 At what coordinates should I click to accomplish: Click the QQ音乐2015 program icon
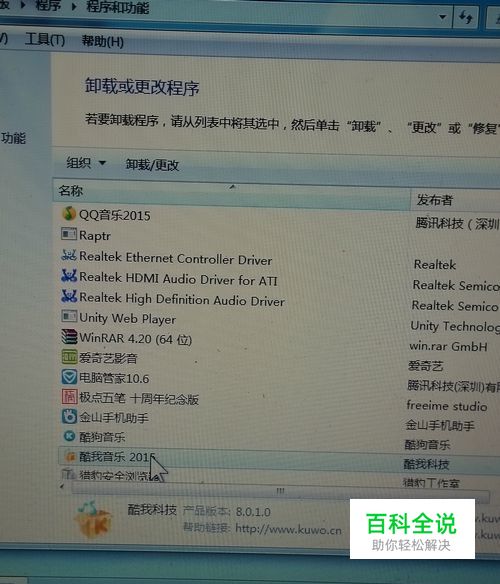coord(69,214)
